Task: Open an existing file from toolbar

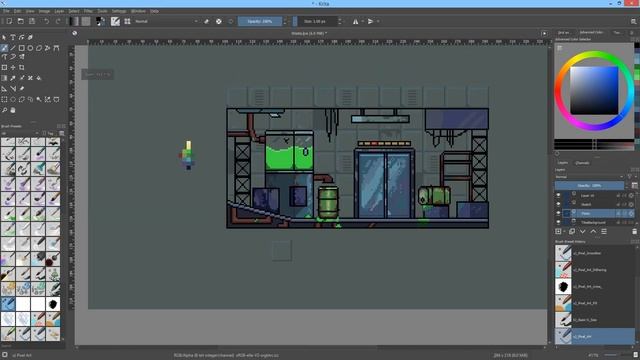Action: pyautogui.click(x=20, y=21)
